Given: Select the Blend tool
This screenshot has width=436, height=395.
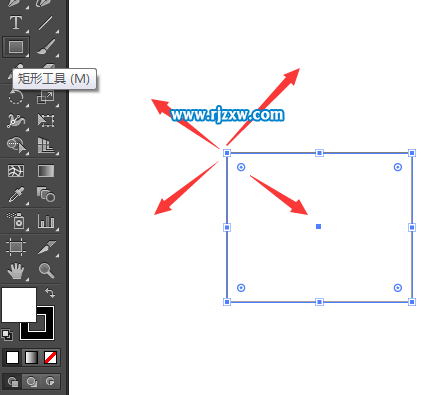Looking at the screenshot, I should click(x=46, y=194).
